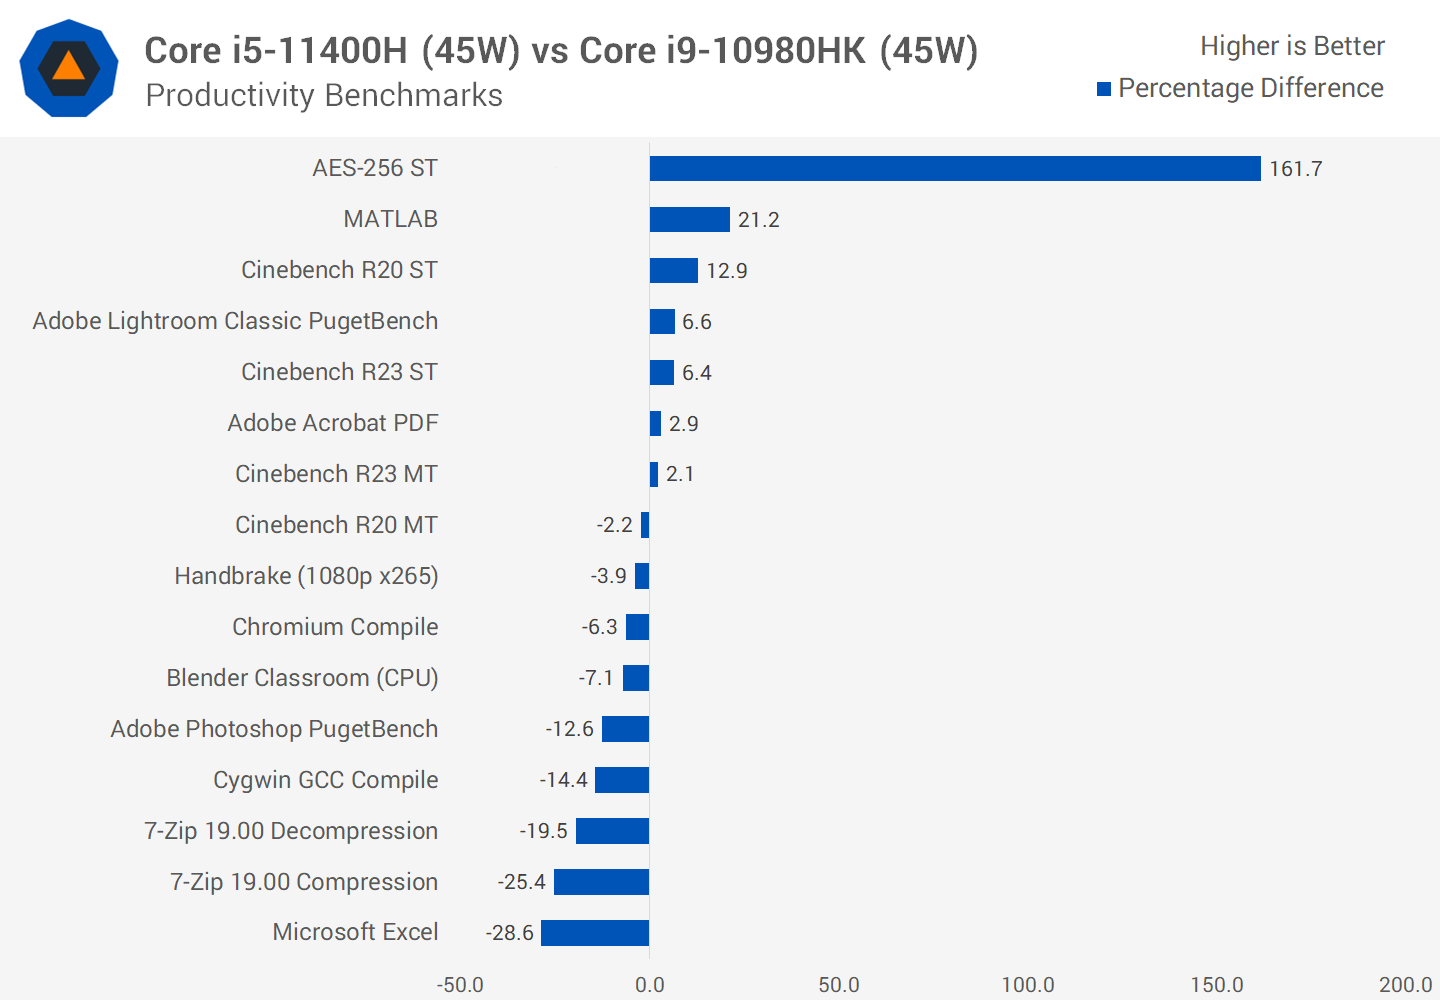Click the 7-Zip 19.00 Compression bar
Image resolution: width=1440 pixels, height=1000 pixels.
point(601,882)
